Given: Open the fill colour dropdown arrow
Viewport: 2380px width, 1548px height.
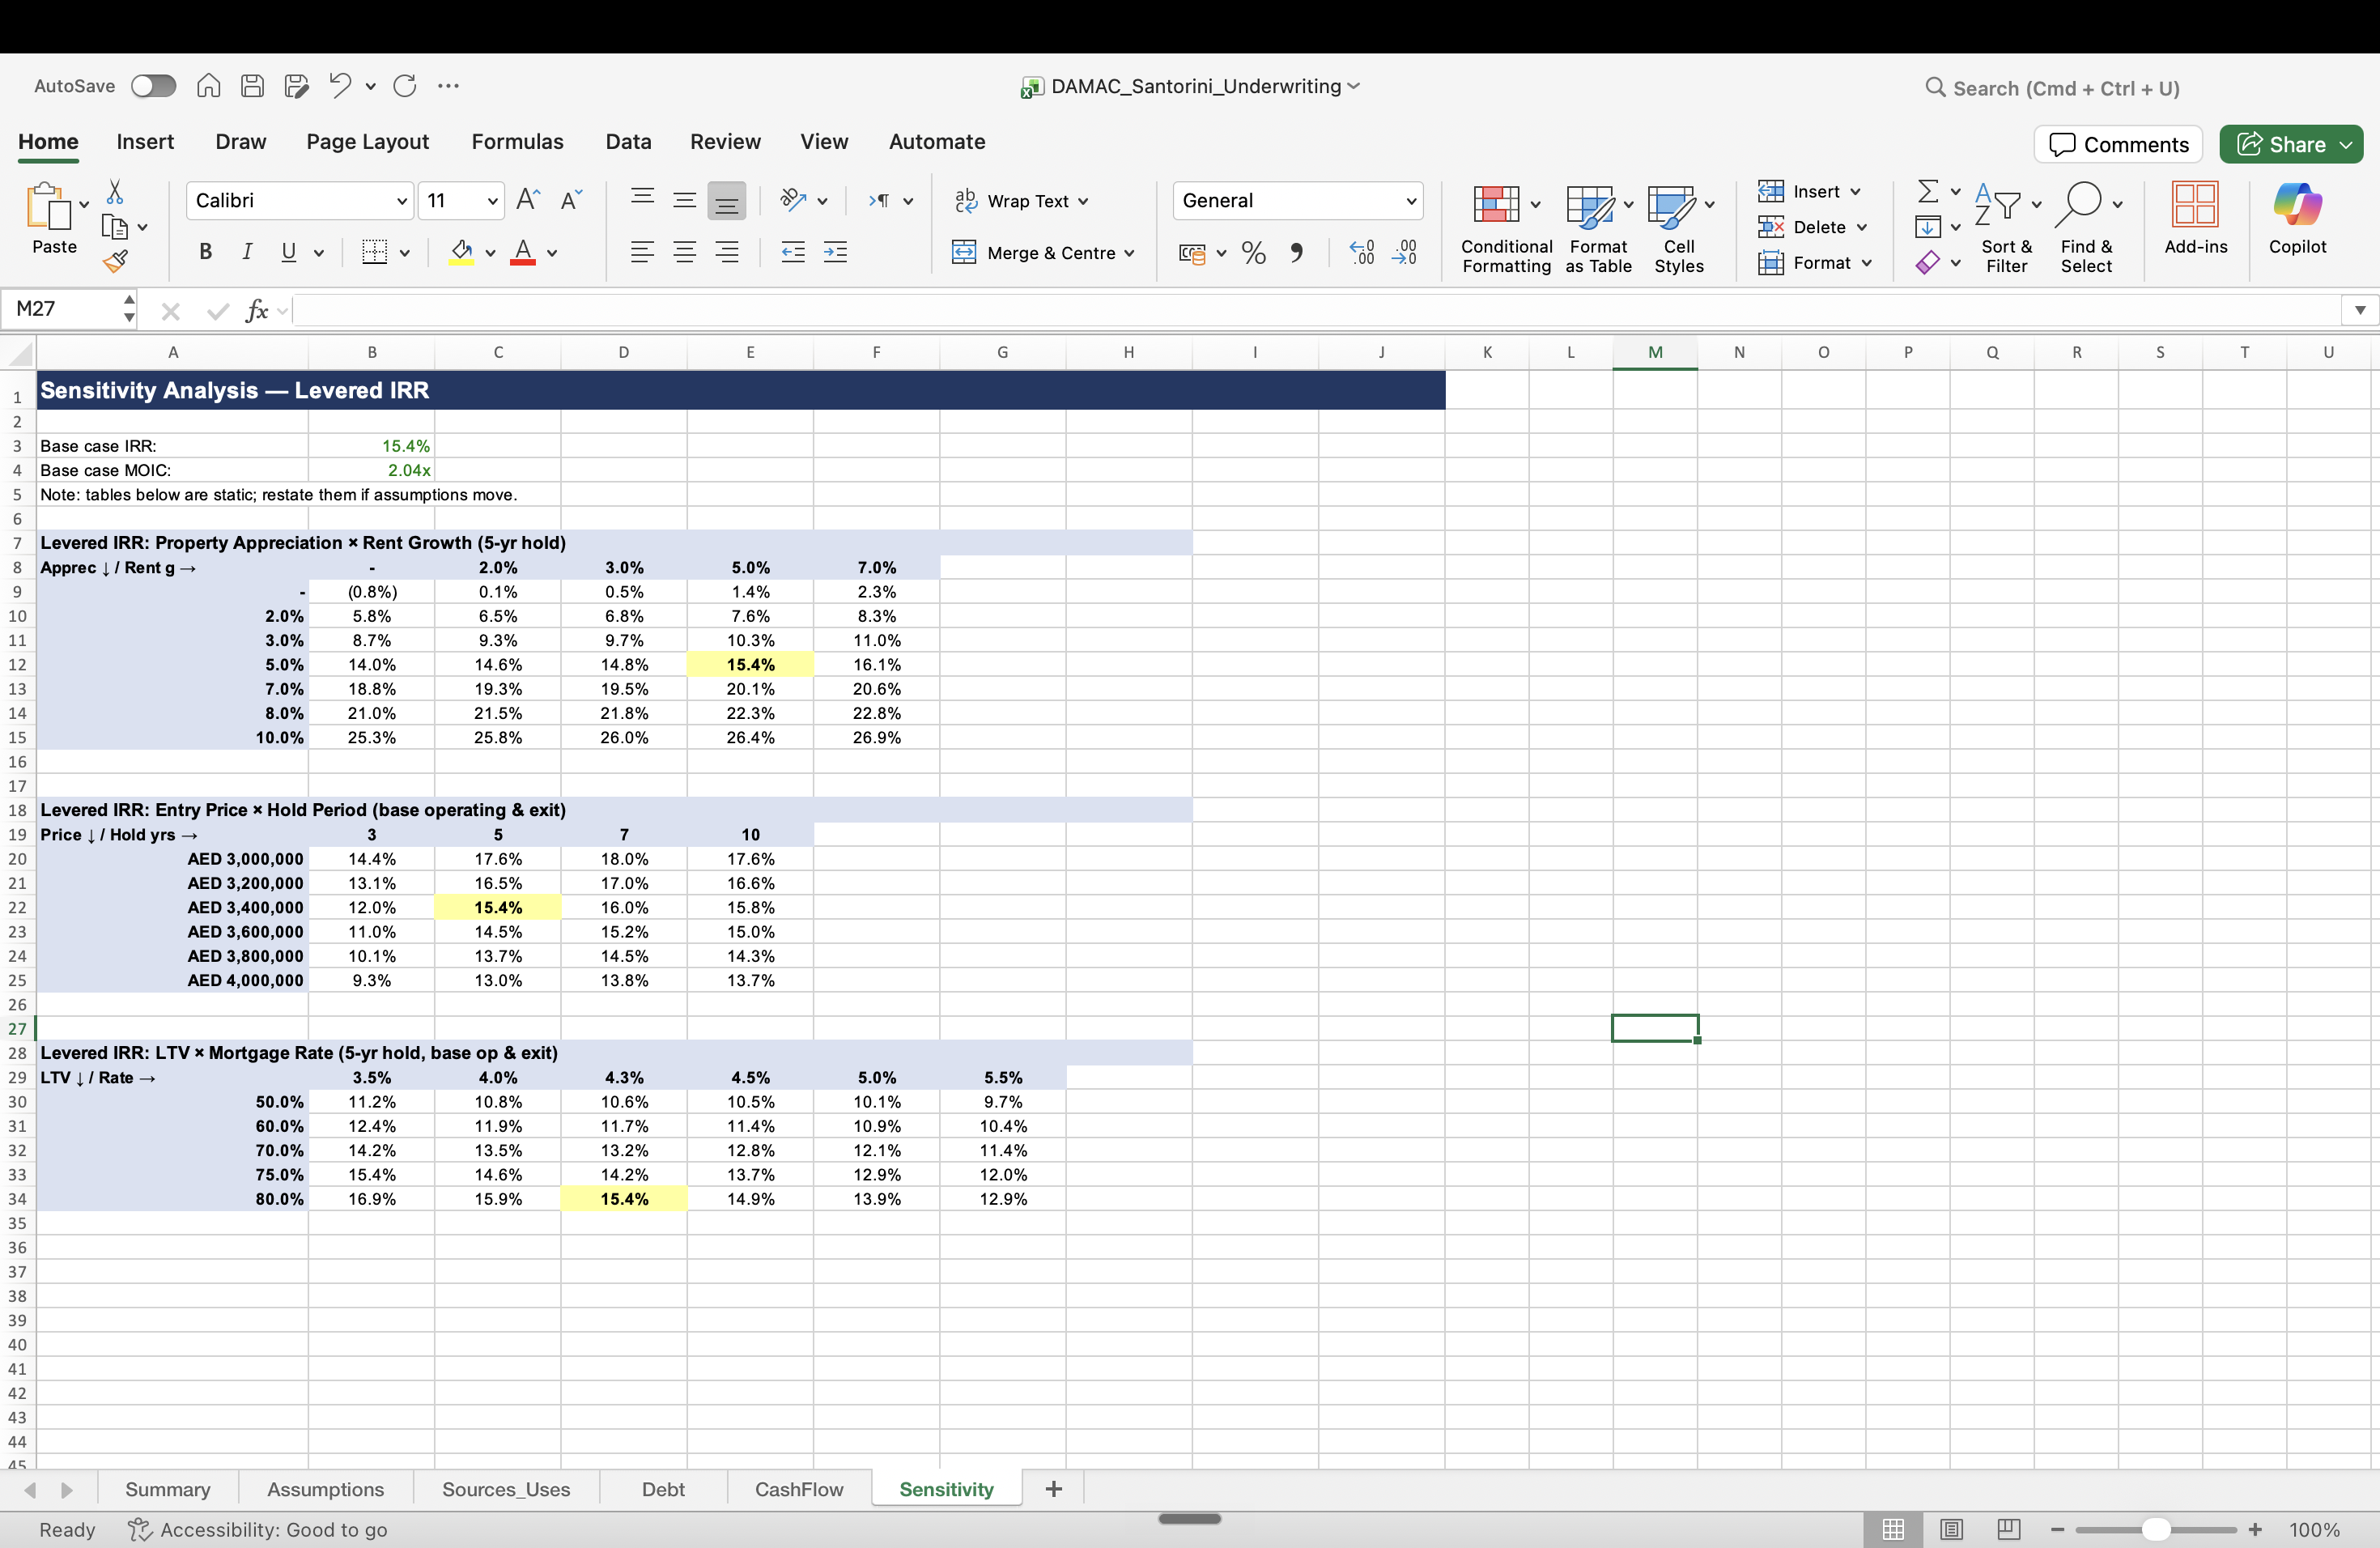Looking at the screenshot, I should 490,253.
